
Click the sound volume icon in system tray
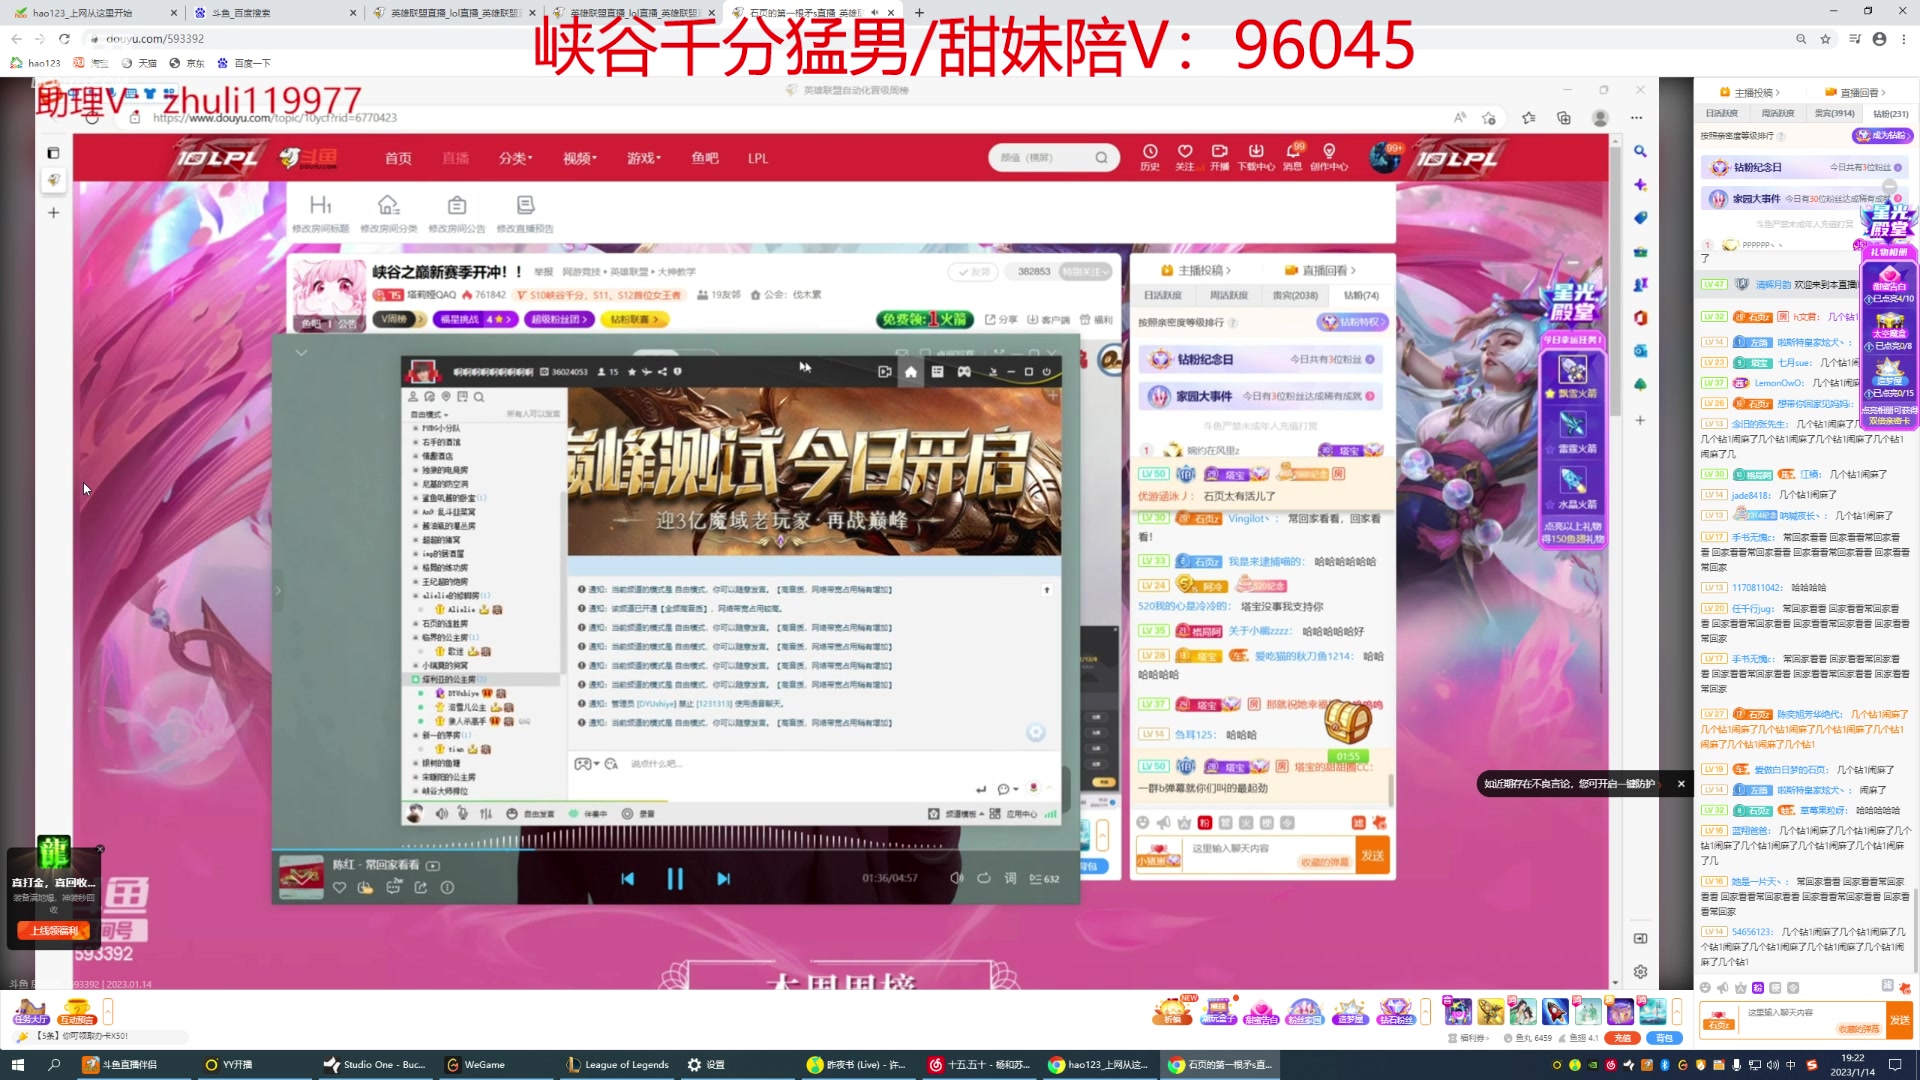tap(1772, 1065)
